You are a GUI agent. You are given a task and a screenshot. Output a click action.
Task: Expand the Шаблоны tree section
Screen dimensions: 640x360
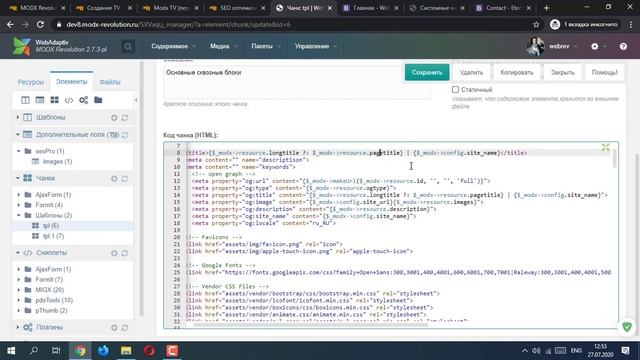pyautogui.click(x=18, y=117)
